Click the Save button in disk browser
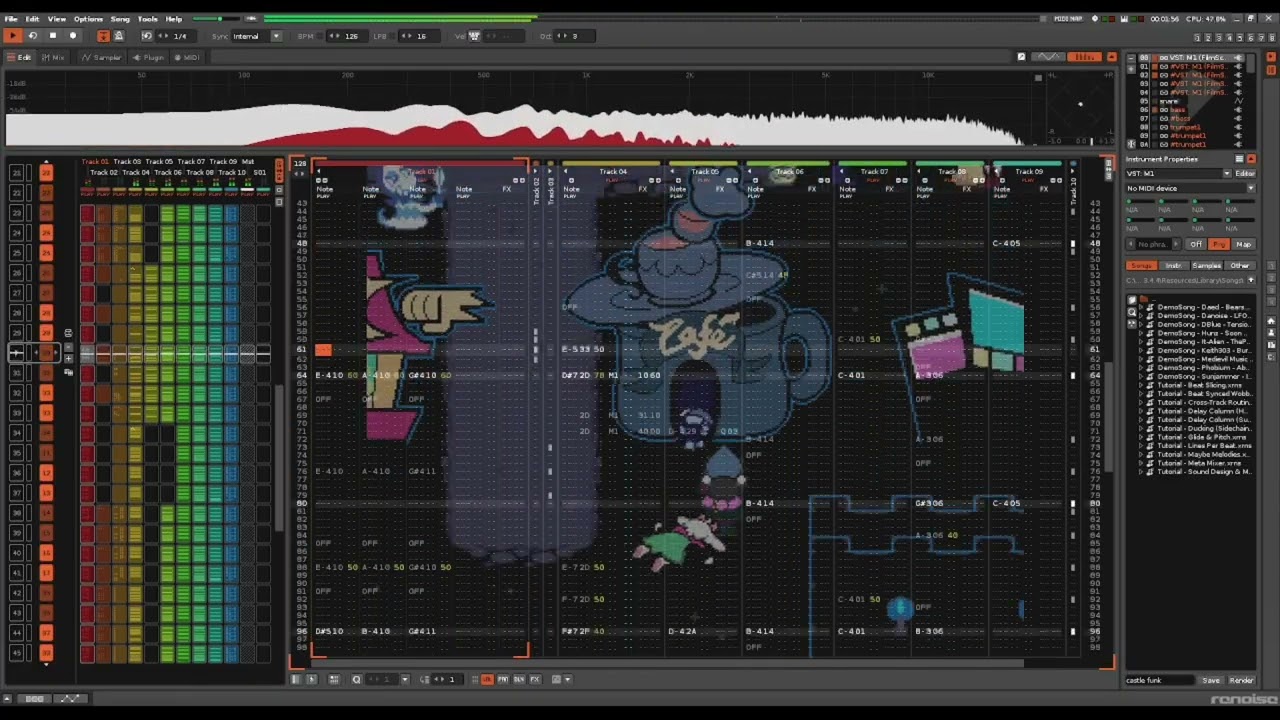 (1211, 680)
